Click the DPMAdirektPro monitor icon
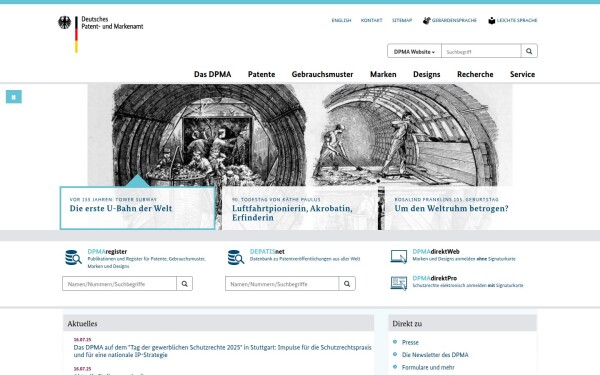The image size is (600, 375). coord(399,283)
